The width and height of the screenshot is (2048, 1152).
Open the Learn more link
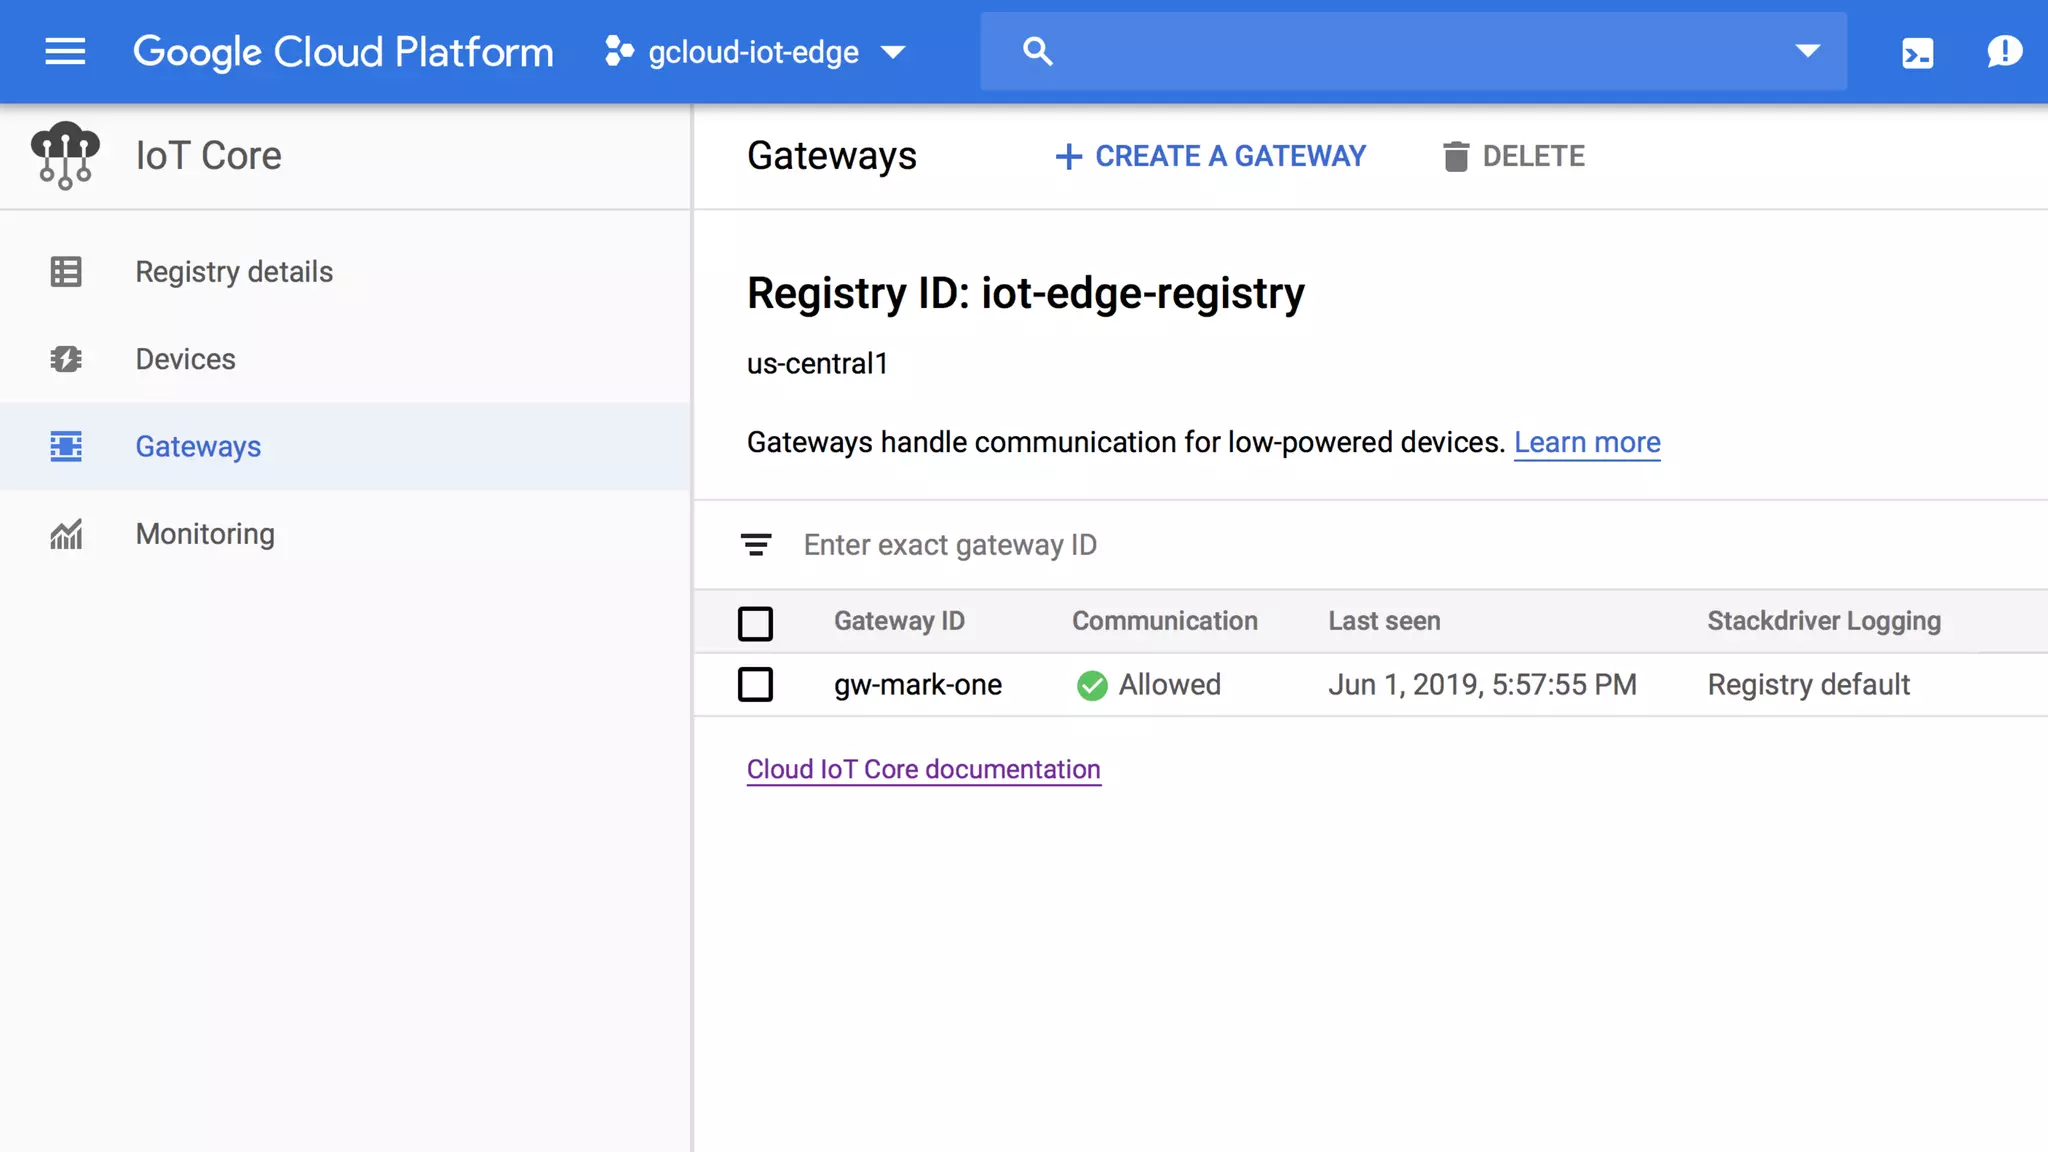coord(1587,442)
